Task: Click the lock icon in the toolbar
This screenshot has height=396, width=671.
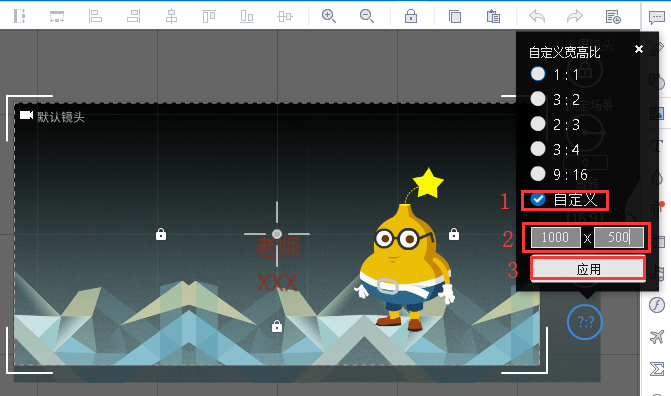Action: coord(411,16)
